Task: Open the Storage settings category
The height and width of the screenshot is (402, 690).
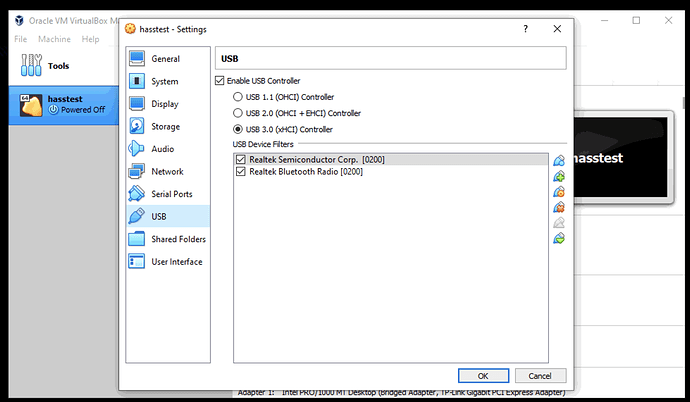Action: click(168, 126)
